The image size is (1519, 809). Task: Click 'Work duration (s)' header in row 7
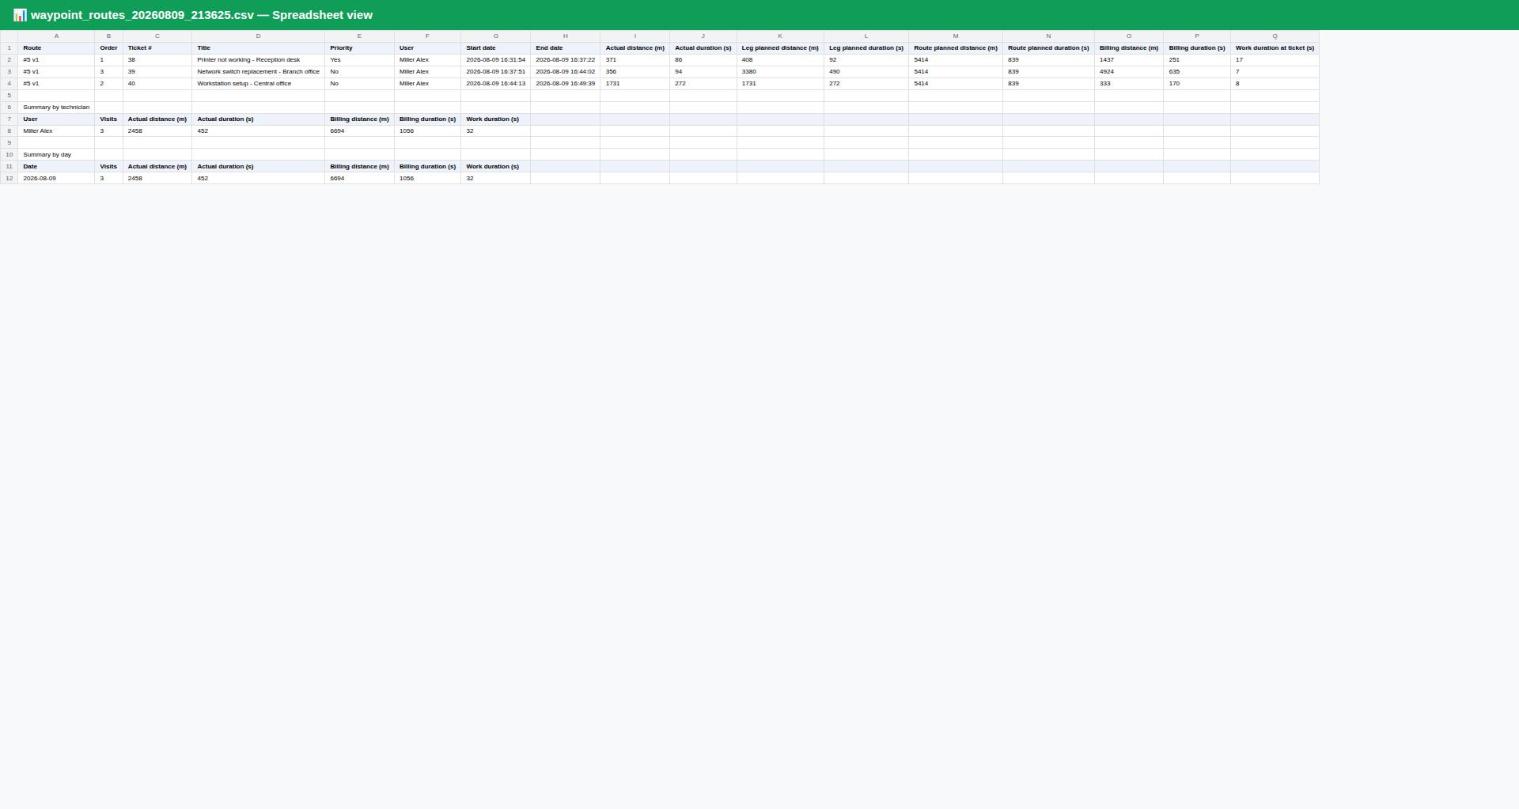coord(496,119)
